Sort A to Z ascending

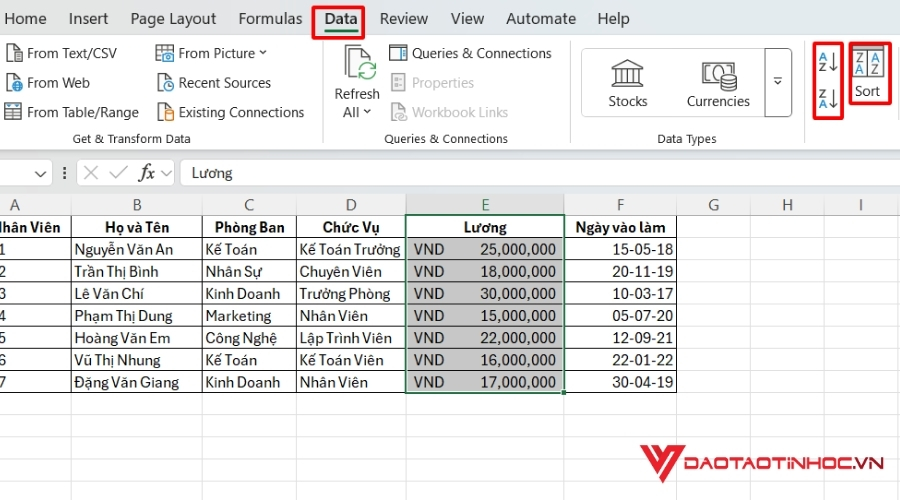pos(828,61)
